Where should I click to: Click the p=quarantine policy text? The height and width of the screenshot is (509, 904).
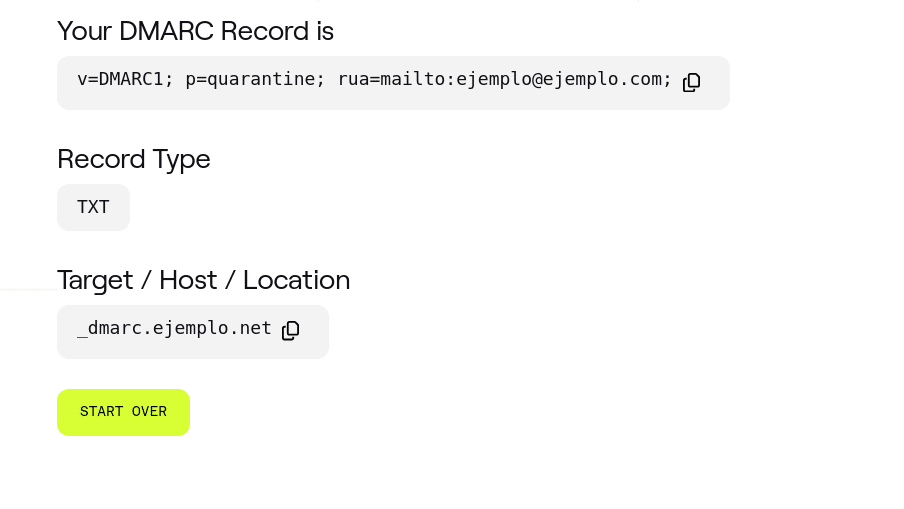click(255, 79)
